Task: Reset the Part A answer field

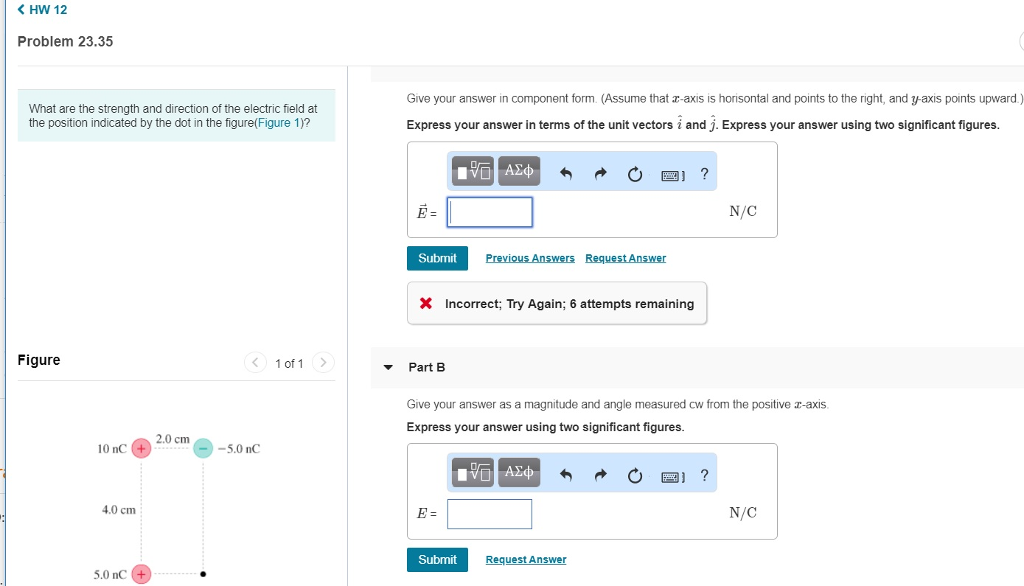Action: [x=635, y=174]
